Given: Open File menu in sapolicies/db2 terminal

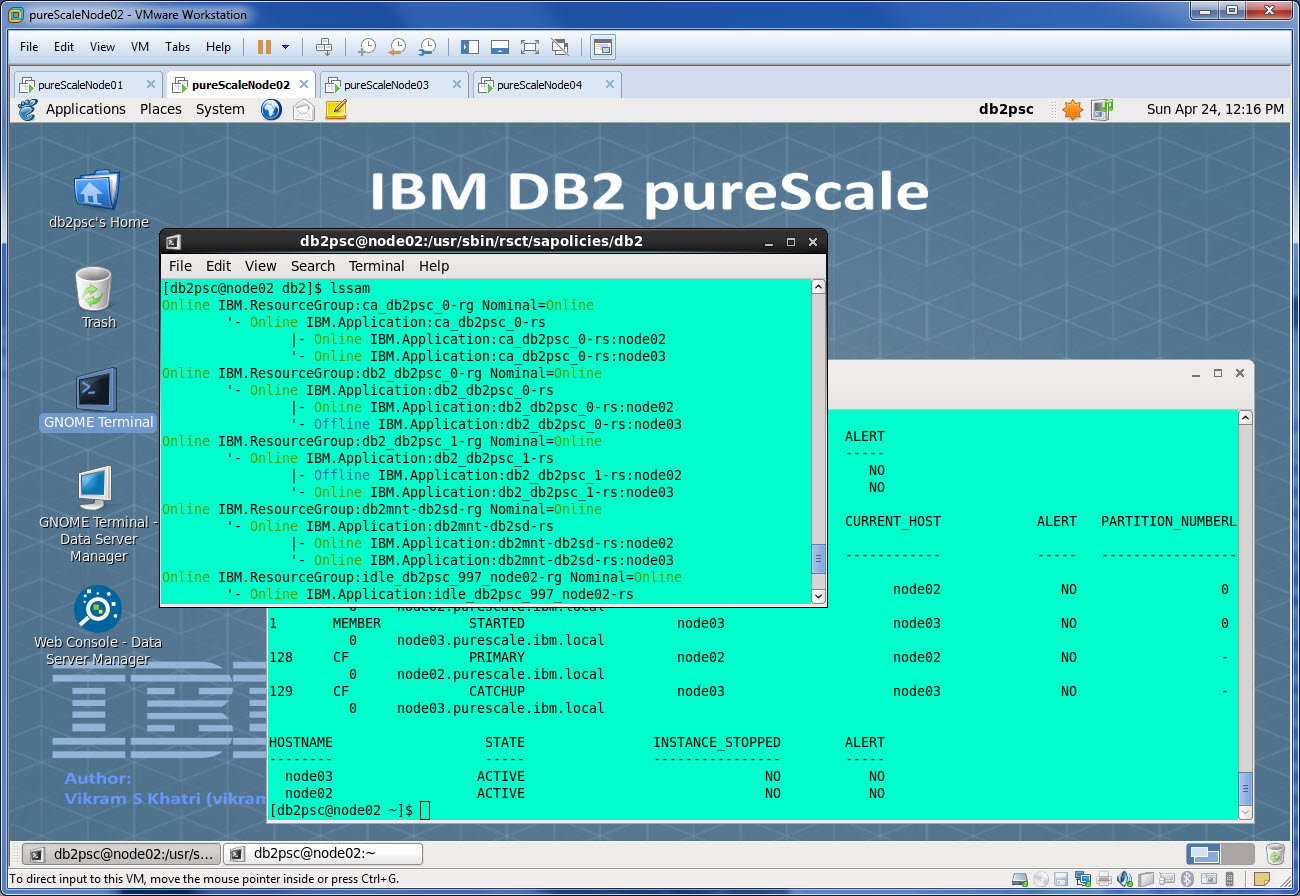Looking at the screenshot, I should pos(180,266).
